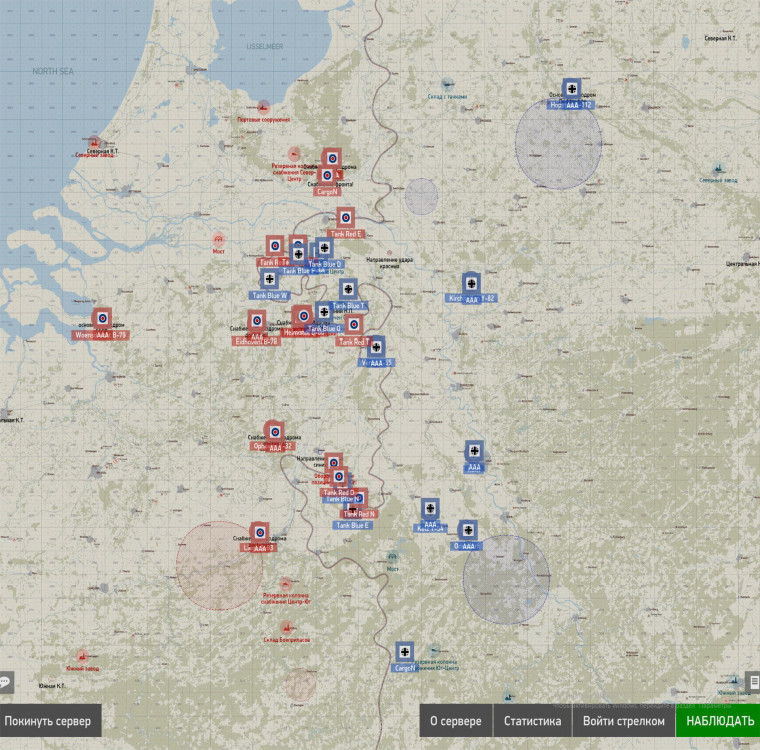Screen dimensions: 760x750
Task: Select the blue cross airfield AAA-112
Action: [572, 88]
